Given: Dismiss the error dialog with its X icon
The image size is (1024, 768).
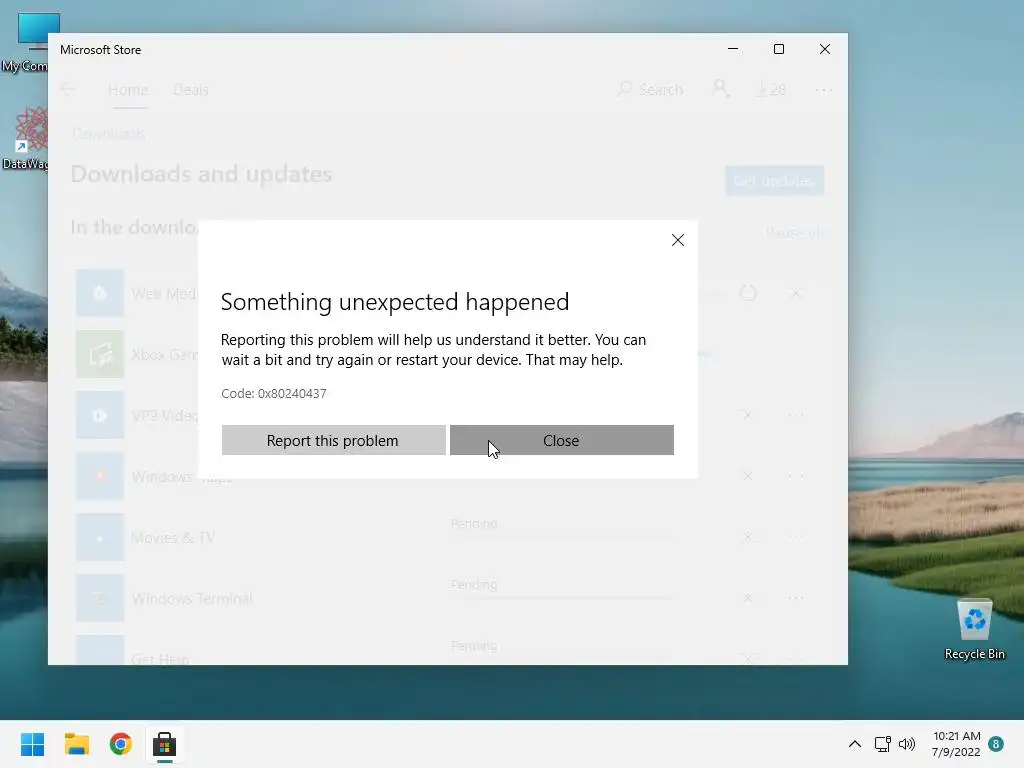Looking at the screenshot, I should (678, 240).
